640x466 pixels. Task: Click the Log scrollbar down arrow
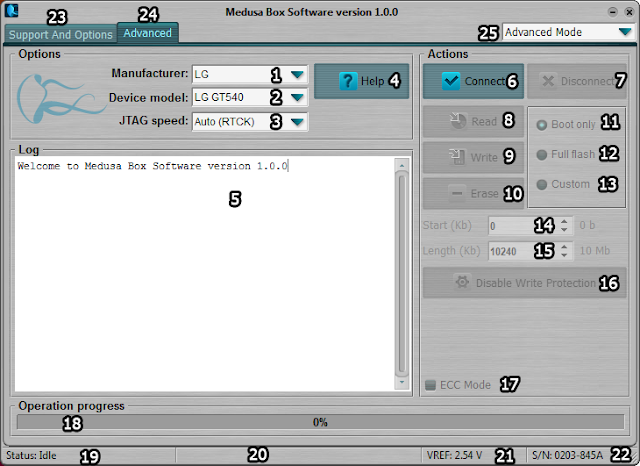coord(402,382)
